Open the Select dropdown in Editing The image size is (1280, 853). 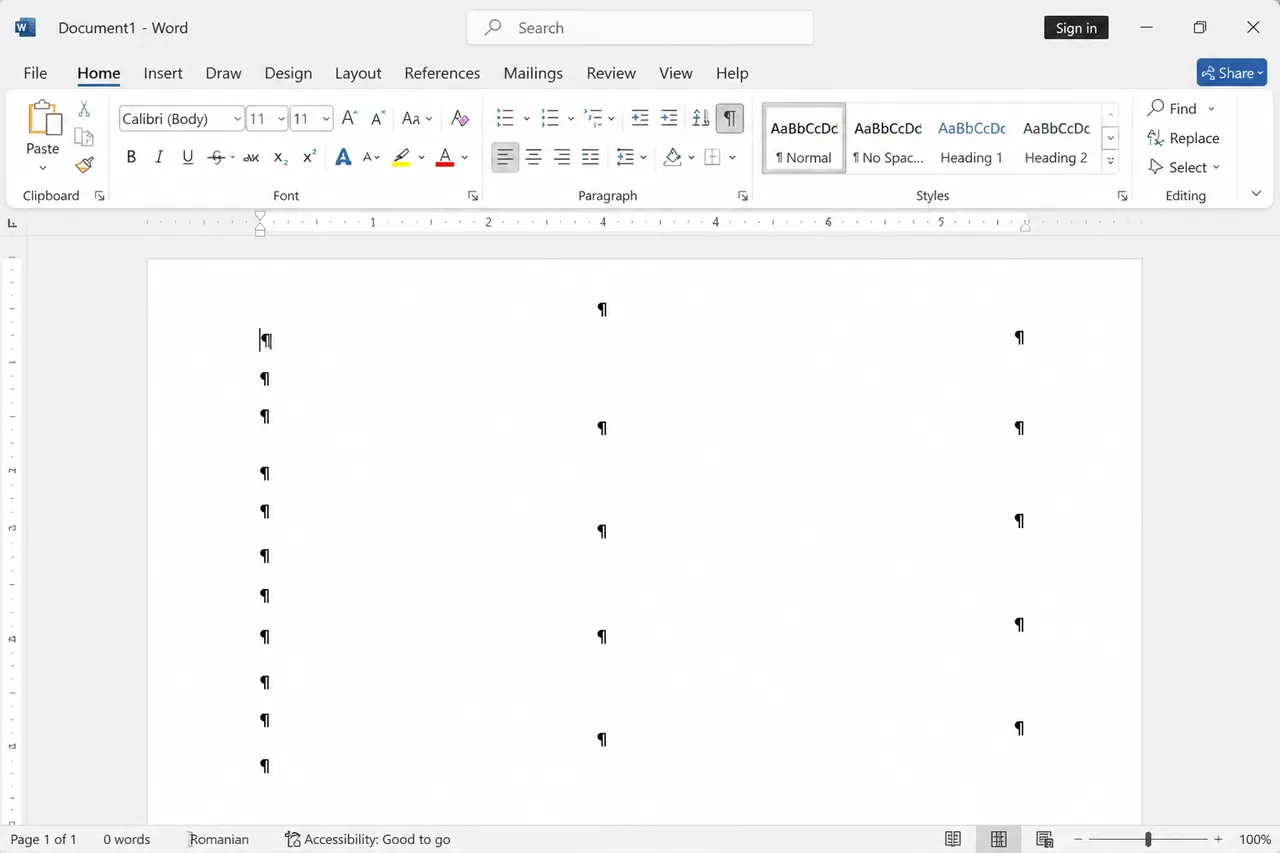pyautogui.click(x=1184, y=167)
